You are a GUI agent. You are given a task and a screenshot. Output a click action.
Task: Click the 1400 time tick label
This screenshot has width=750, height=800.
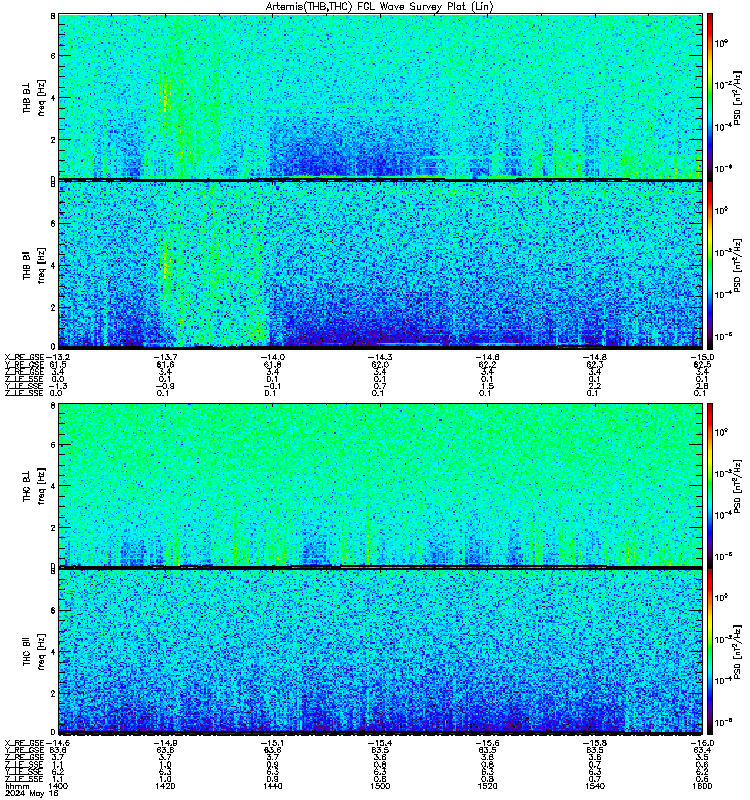[x=58, y=786]
